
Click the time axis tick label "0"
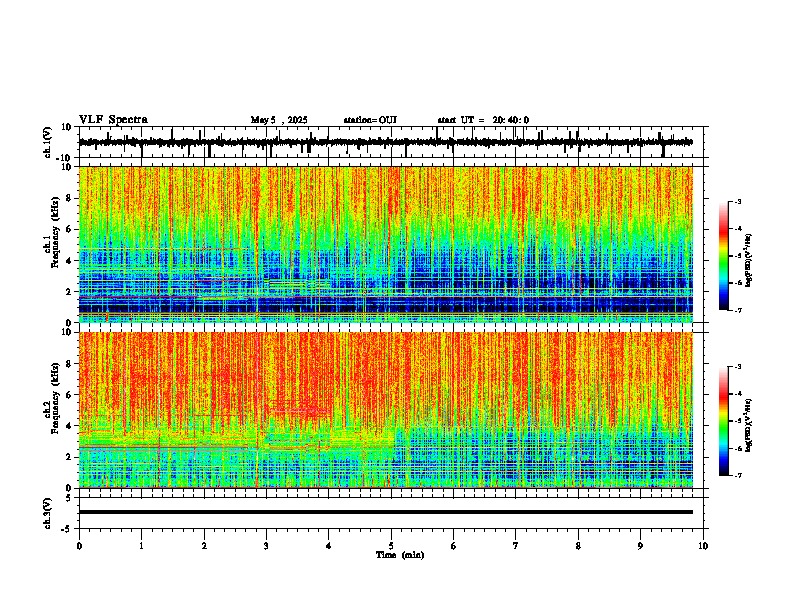pyautogui.click(x=79, y=546)
